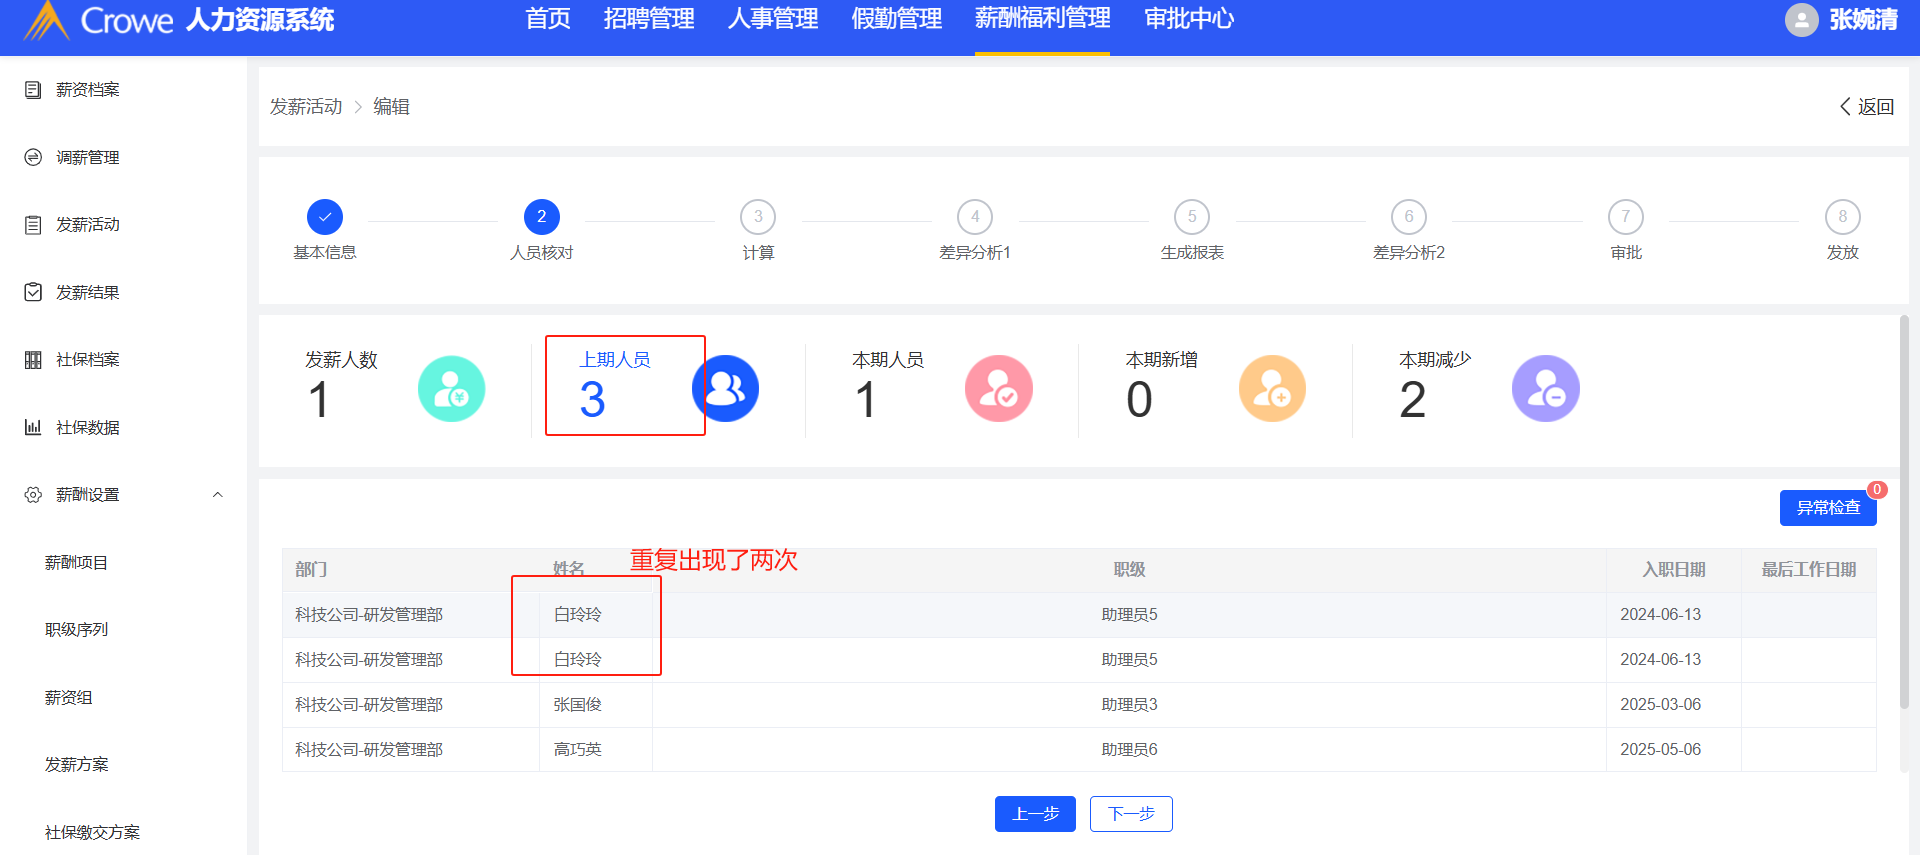The height and width of the screenshot is (855, 1920).
Task: Click the 助理员6 rank cell
Action: pyautogui.click(x=1129, y=750)
